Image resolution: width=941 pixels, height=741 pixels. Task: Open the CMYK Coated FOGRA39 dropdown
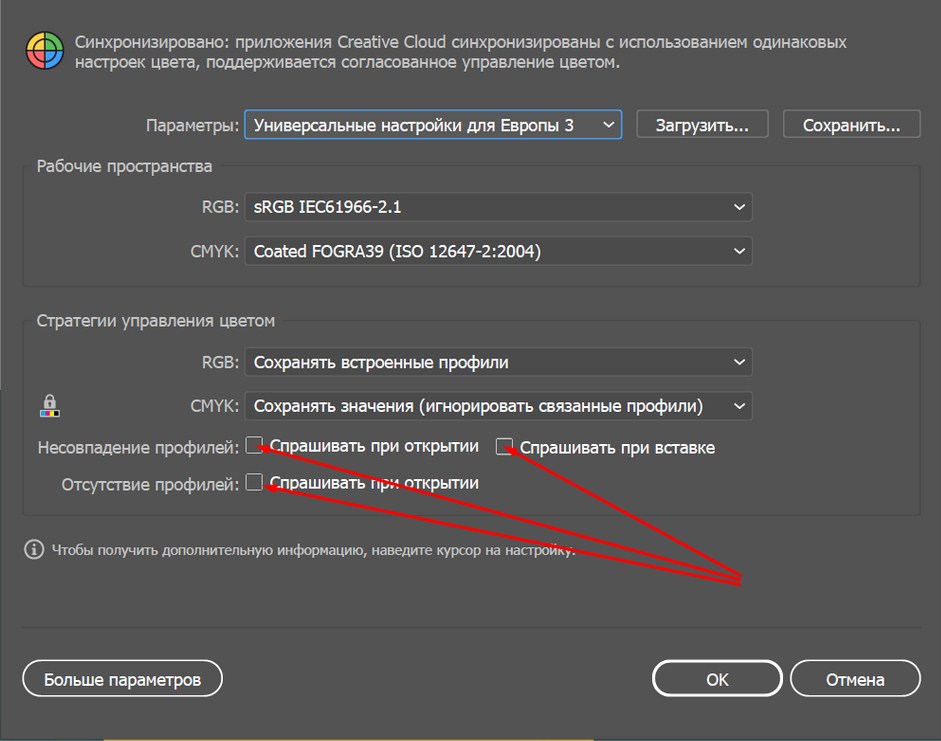tap(498, 251)
